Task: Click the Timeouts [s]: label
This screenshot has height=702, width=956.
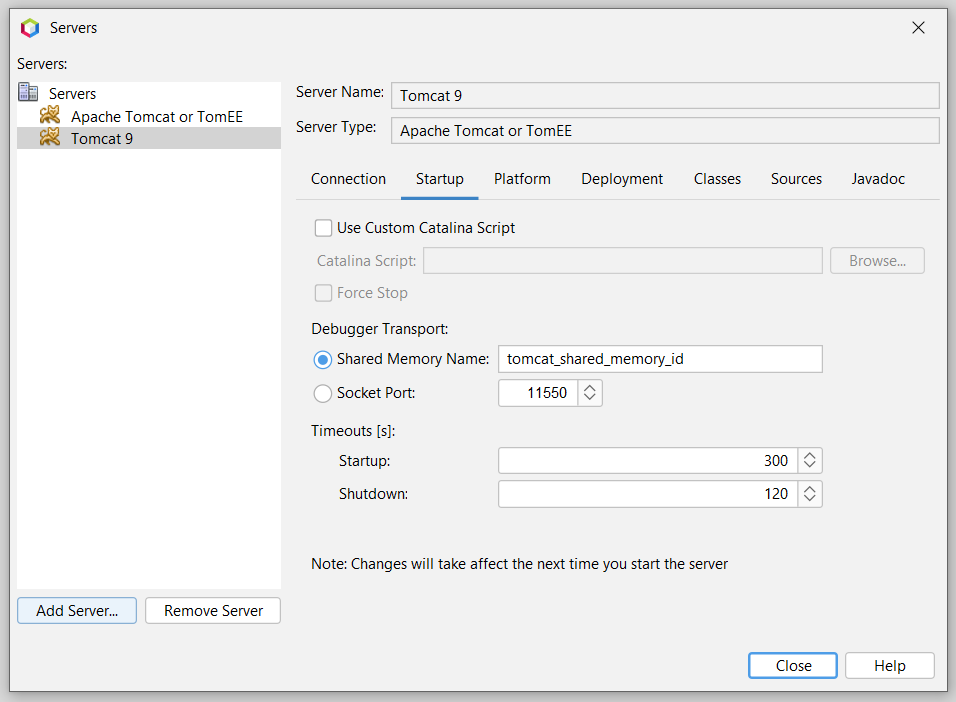Action: tap(353, 431)
